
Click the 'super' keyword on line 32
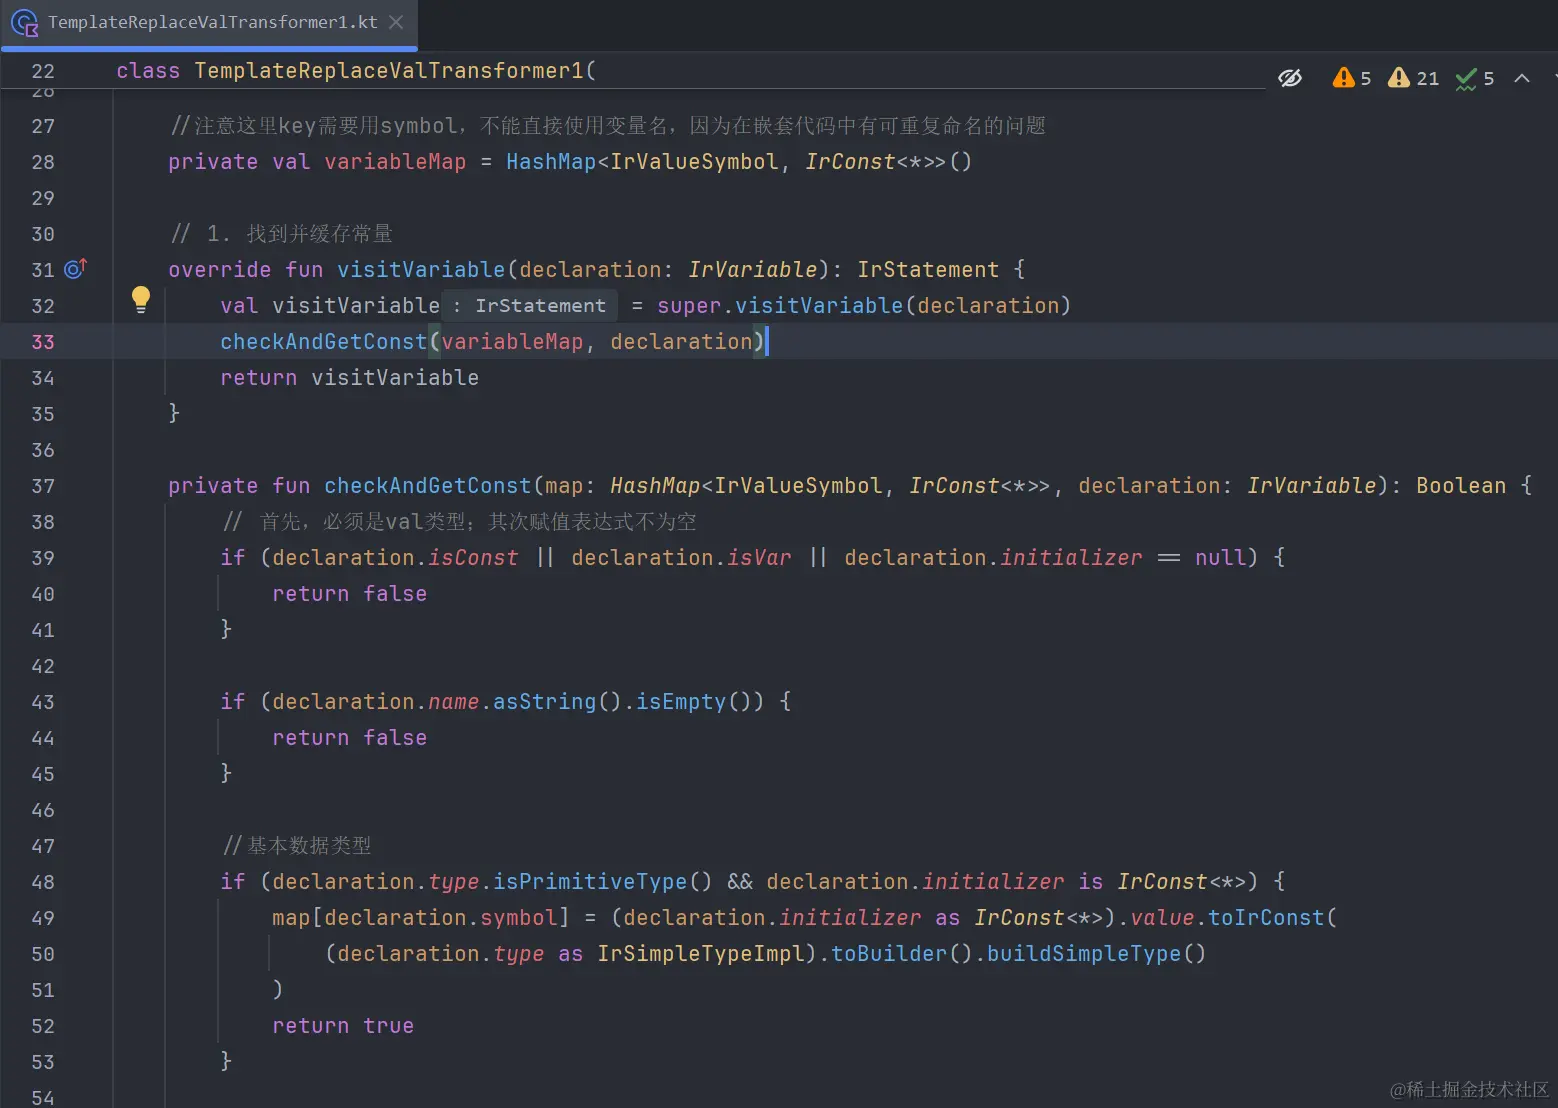pyautogui.click(x=689, y=306)
